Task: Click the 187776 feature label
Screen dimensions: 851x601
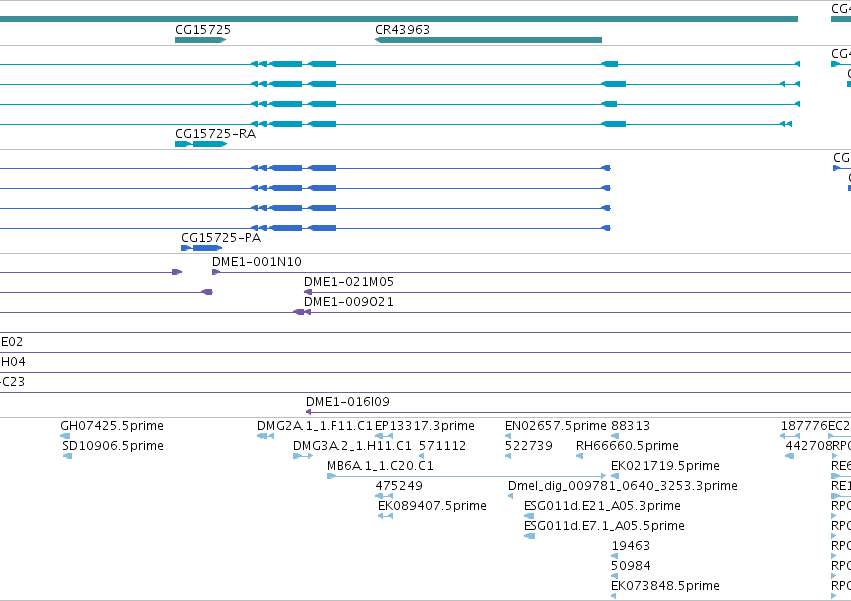Action: click(804, 426)
